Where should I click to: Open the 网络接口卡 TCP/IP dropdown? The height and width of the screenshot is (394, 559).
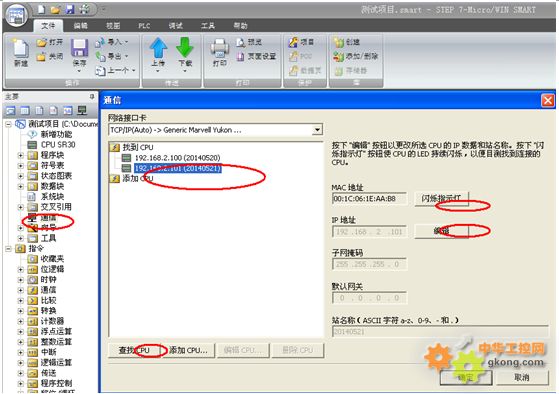tap(317, 130)
